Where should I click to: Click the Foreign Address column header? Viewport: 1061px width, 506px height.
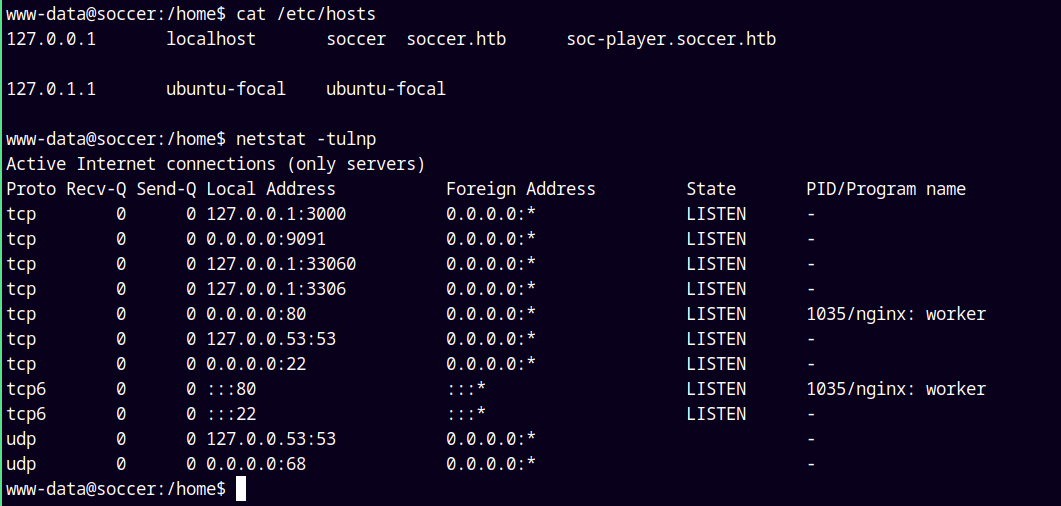(521, 189)
